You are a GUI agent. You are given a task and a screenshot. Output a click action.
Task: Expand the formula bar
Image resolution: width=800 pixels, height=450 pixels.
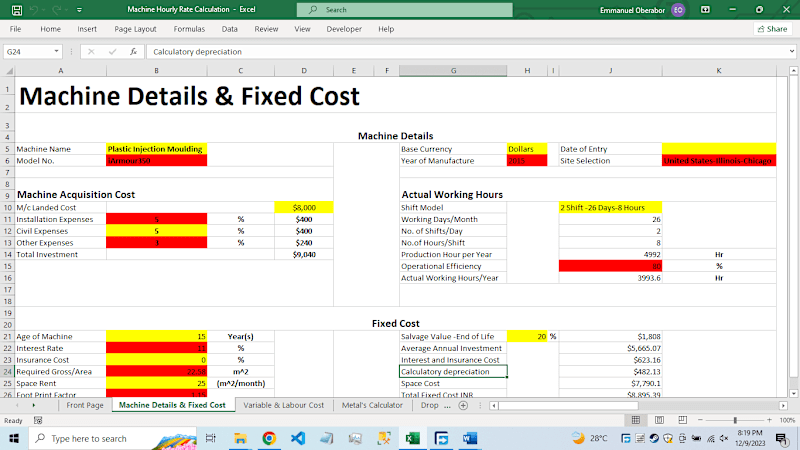(791, 52)
